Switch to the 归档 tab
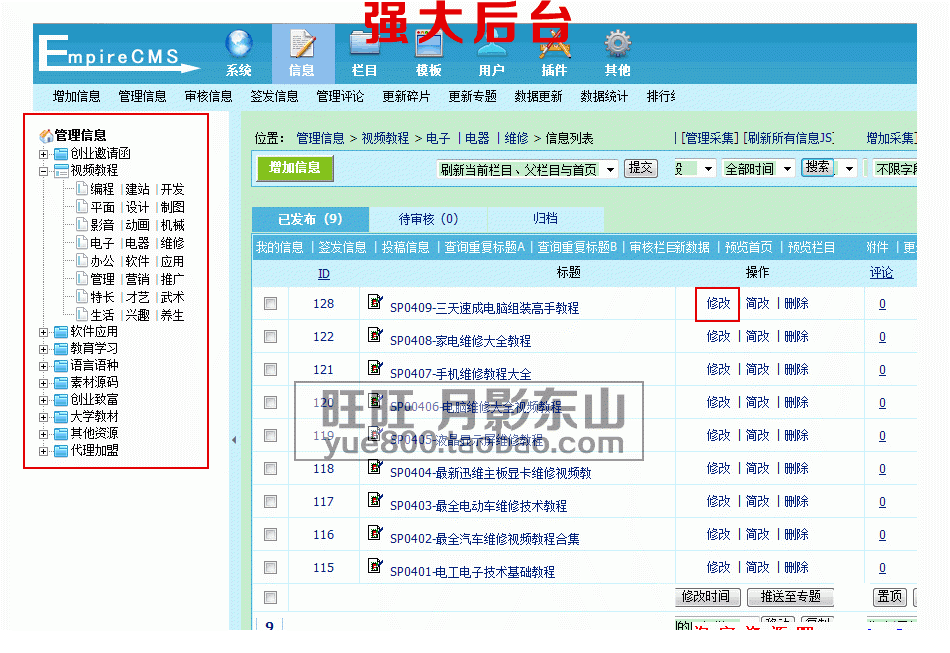The height and width of the screenshot is (653, 950). (546, 219)
